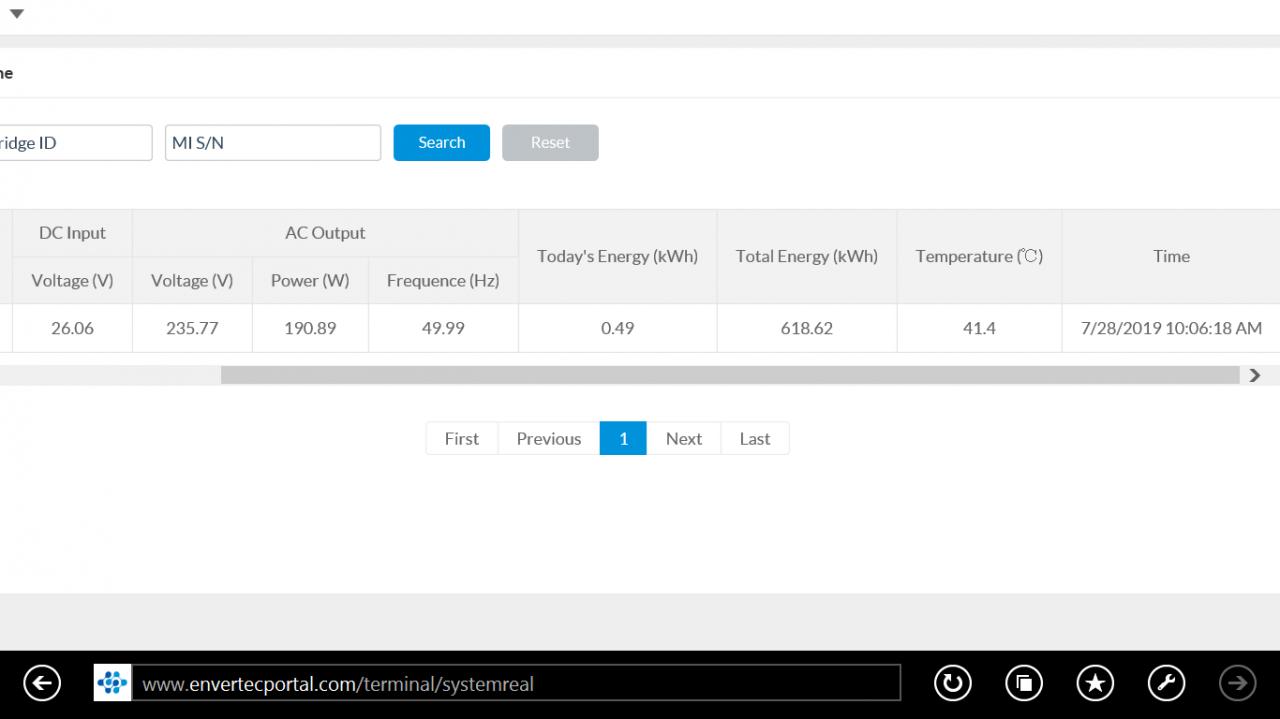This screenshot has width=1280, height=719.
Task: Open page tools wrench icon
Action: (1166, 683)
